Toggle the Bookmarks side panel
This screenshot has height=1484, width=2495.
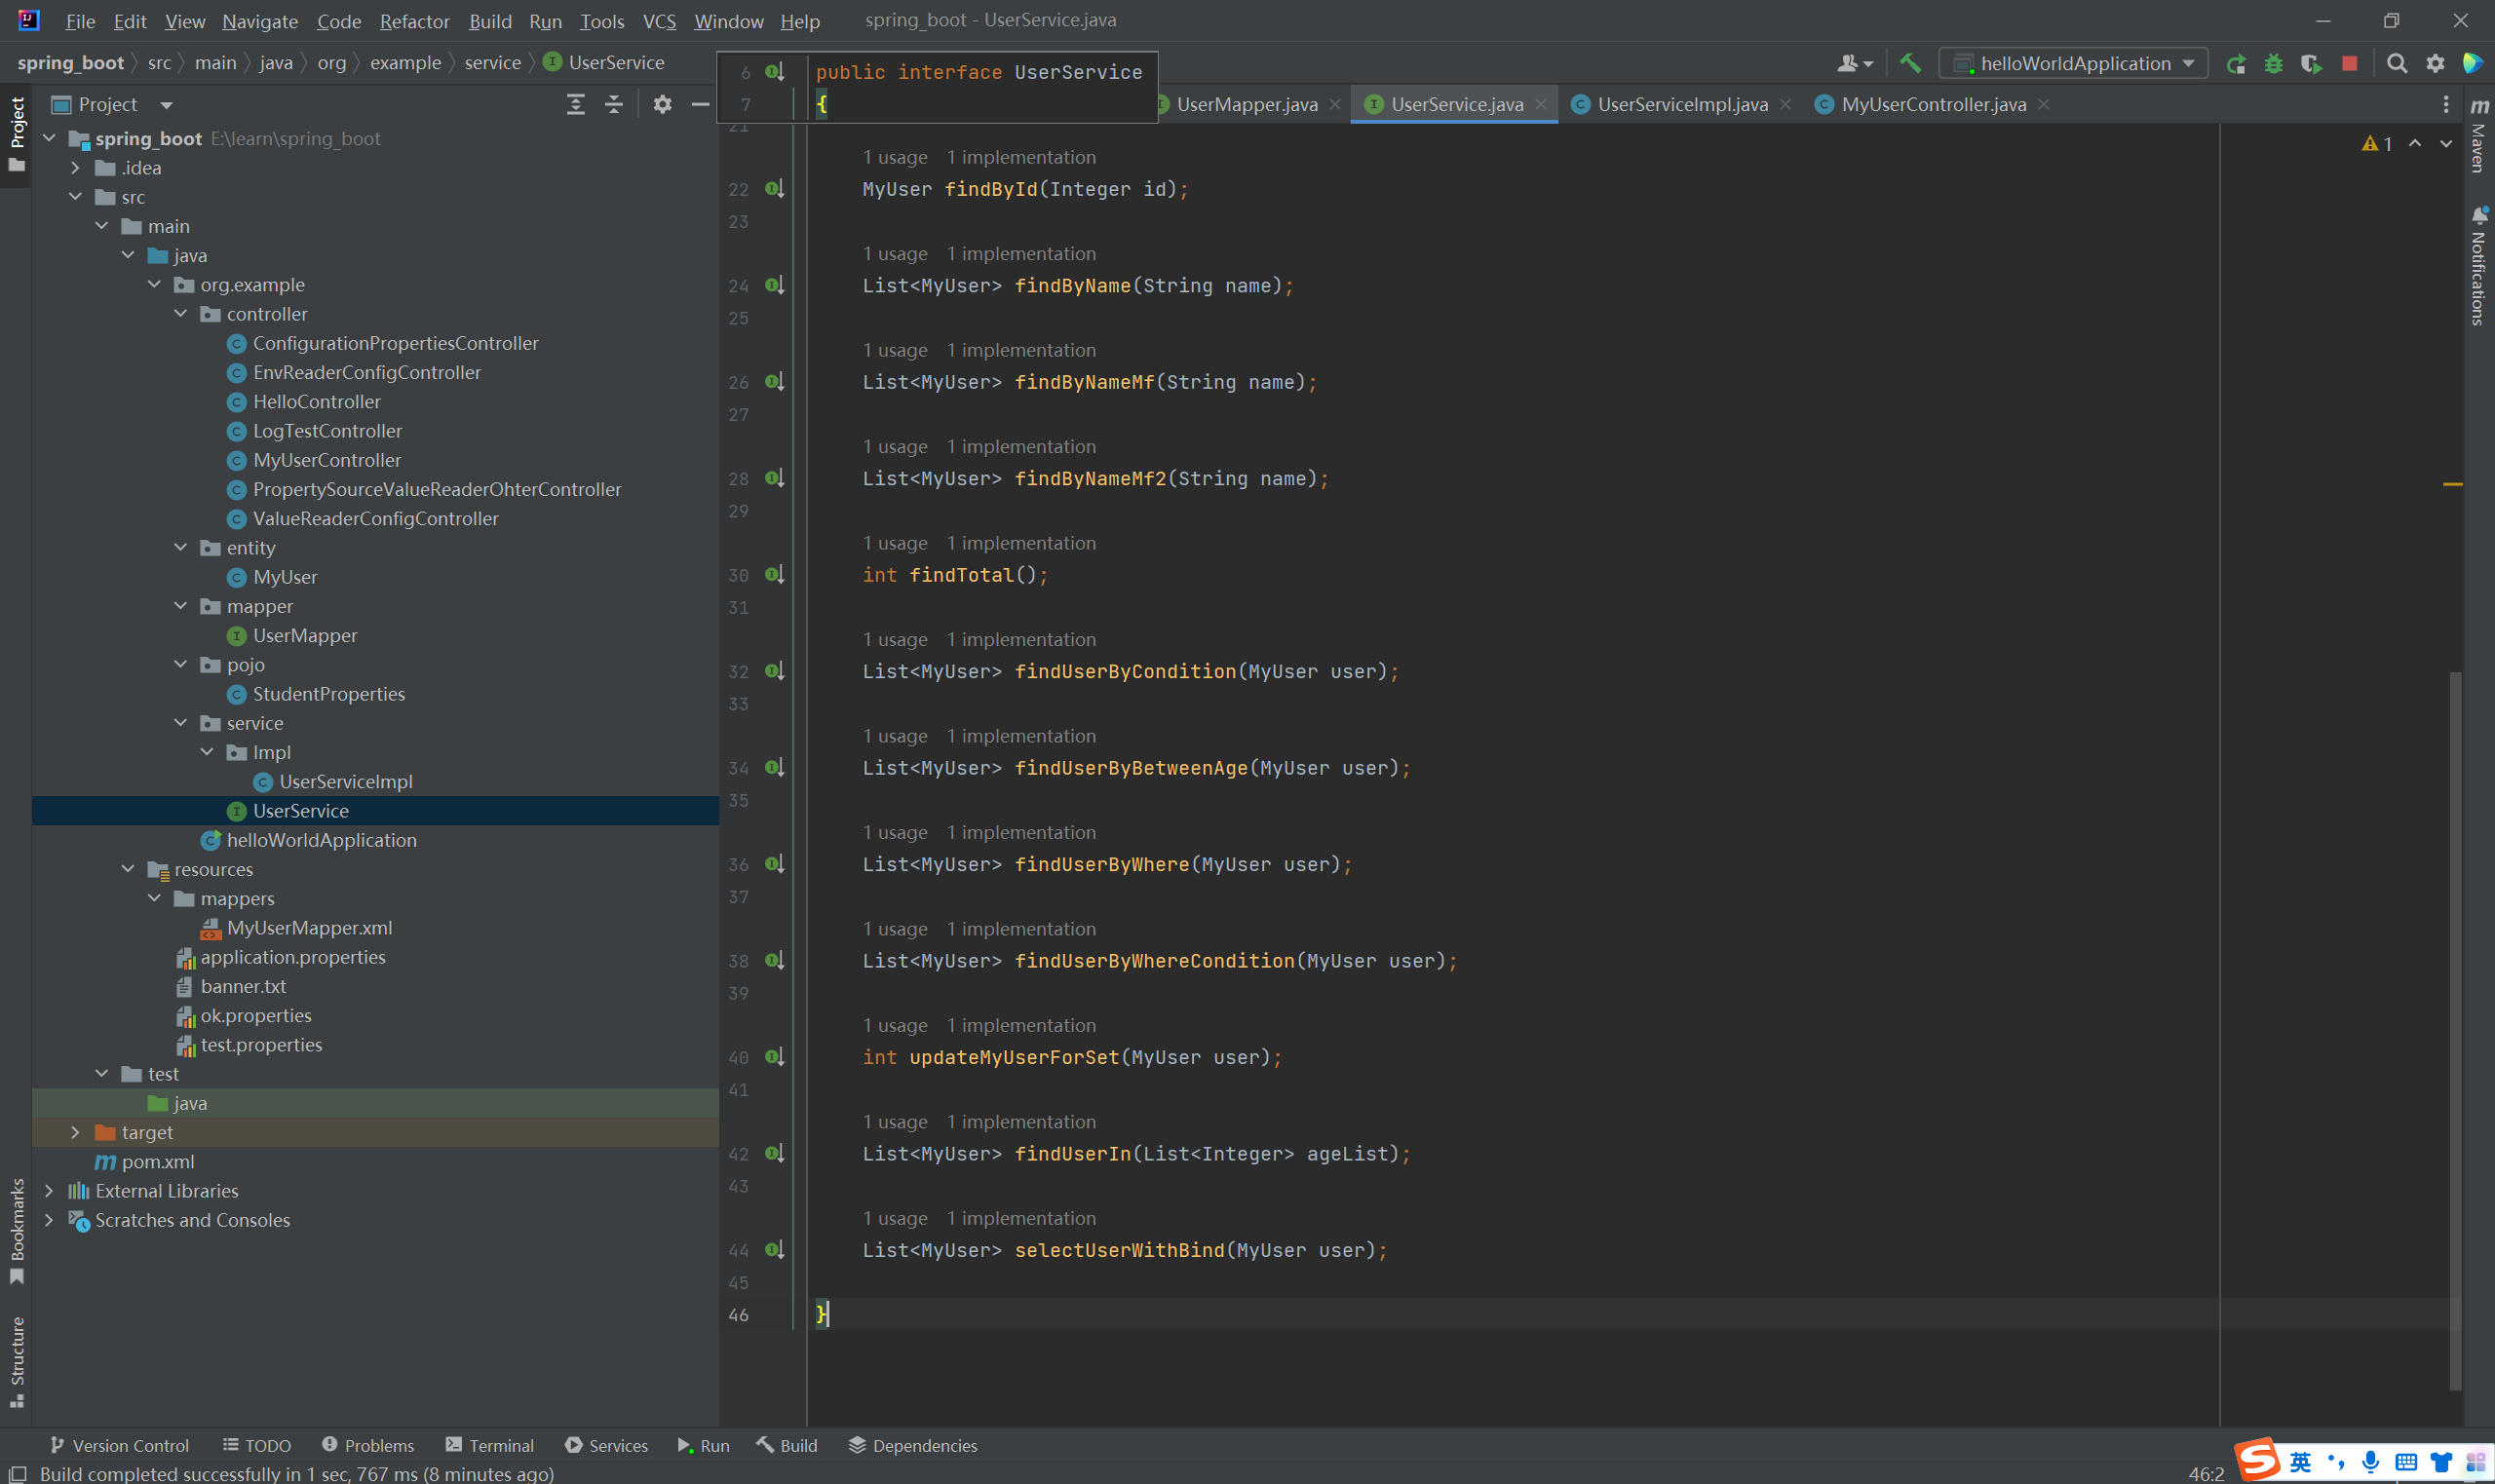(16, 1228)
